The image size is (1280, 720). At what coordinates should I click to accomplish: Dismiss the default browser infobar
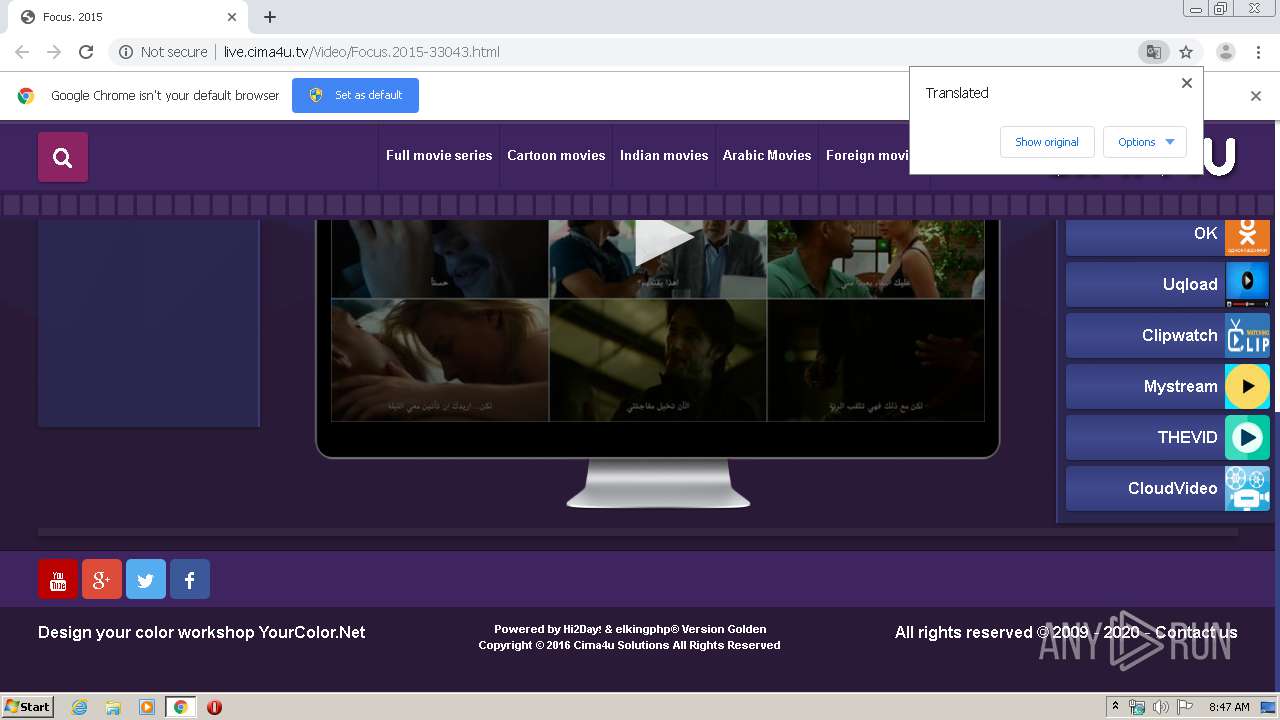click(x=1256, y=96)
